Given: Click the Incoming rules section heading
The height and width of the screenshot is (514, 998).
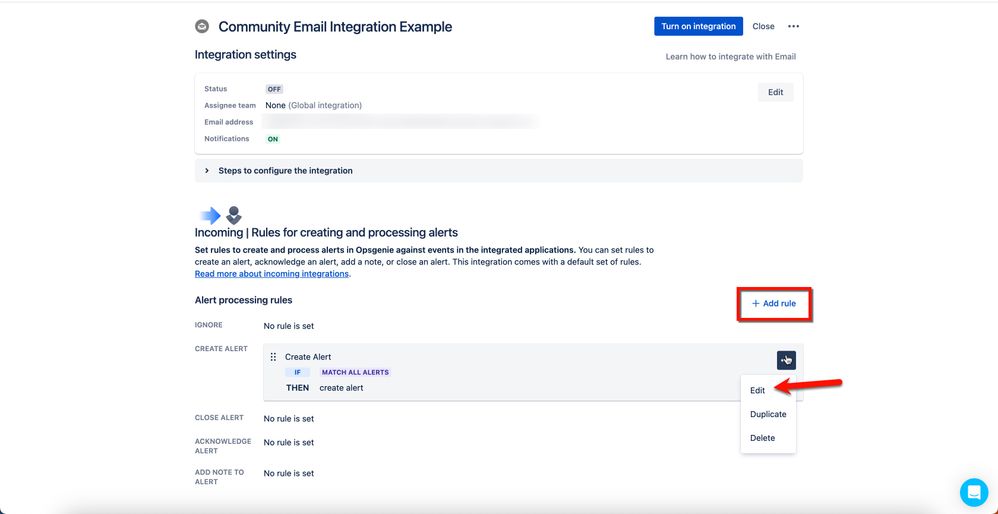Looking at the screenshot, I should 327,233.
